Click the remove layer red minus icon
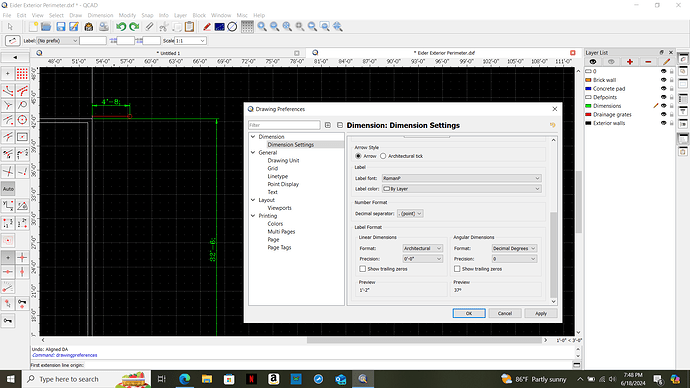Screen dimensions: 690x388 648,62
